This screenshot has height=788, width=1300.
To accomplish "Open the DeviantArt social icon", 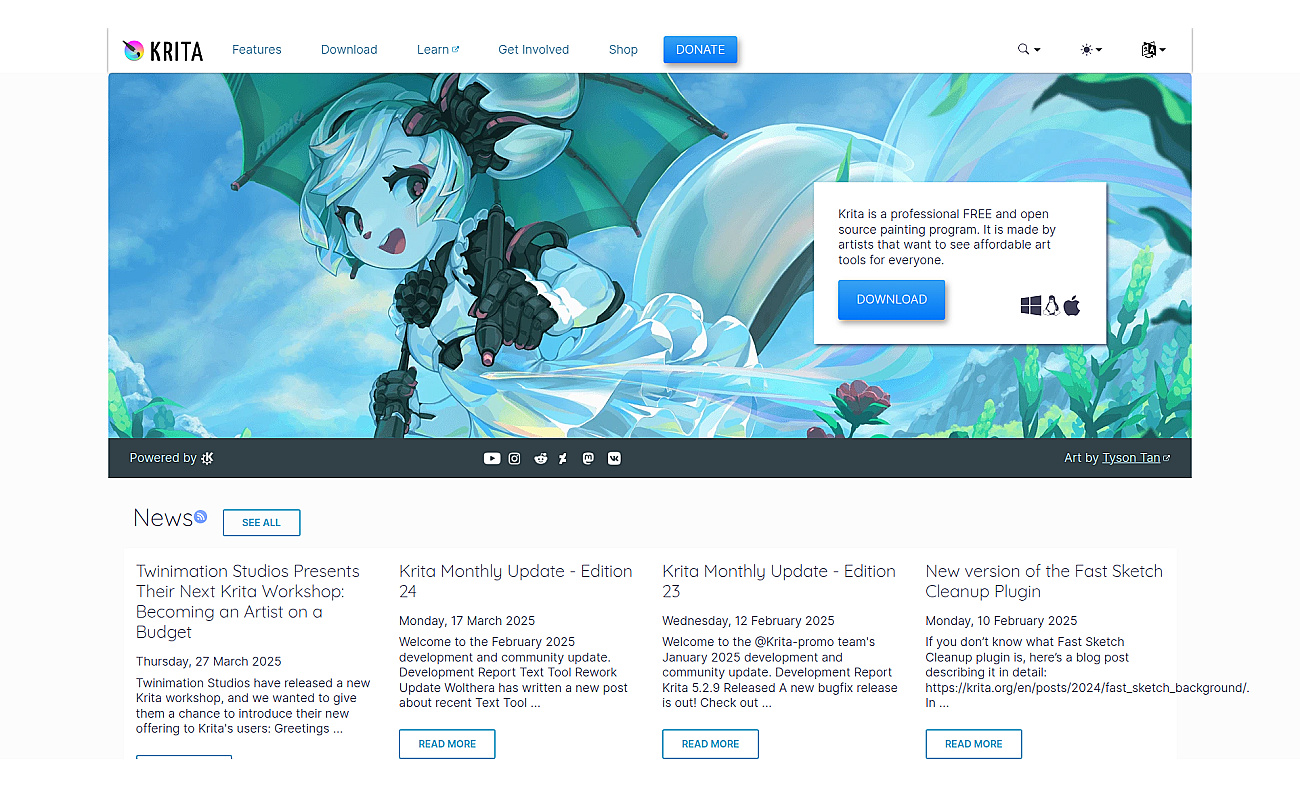I will (x=563, y=458).
